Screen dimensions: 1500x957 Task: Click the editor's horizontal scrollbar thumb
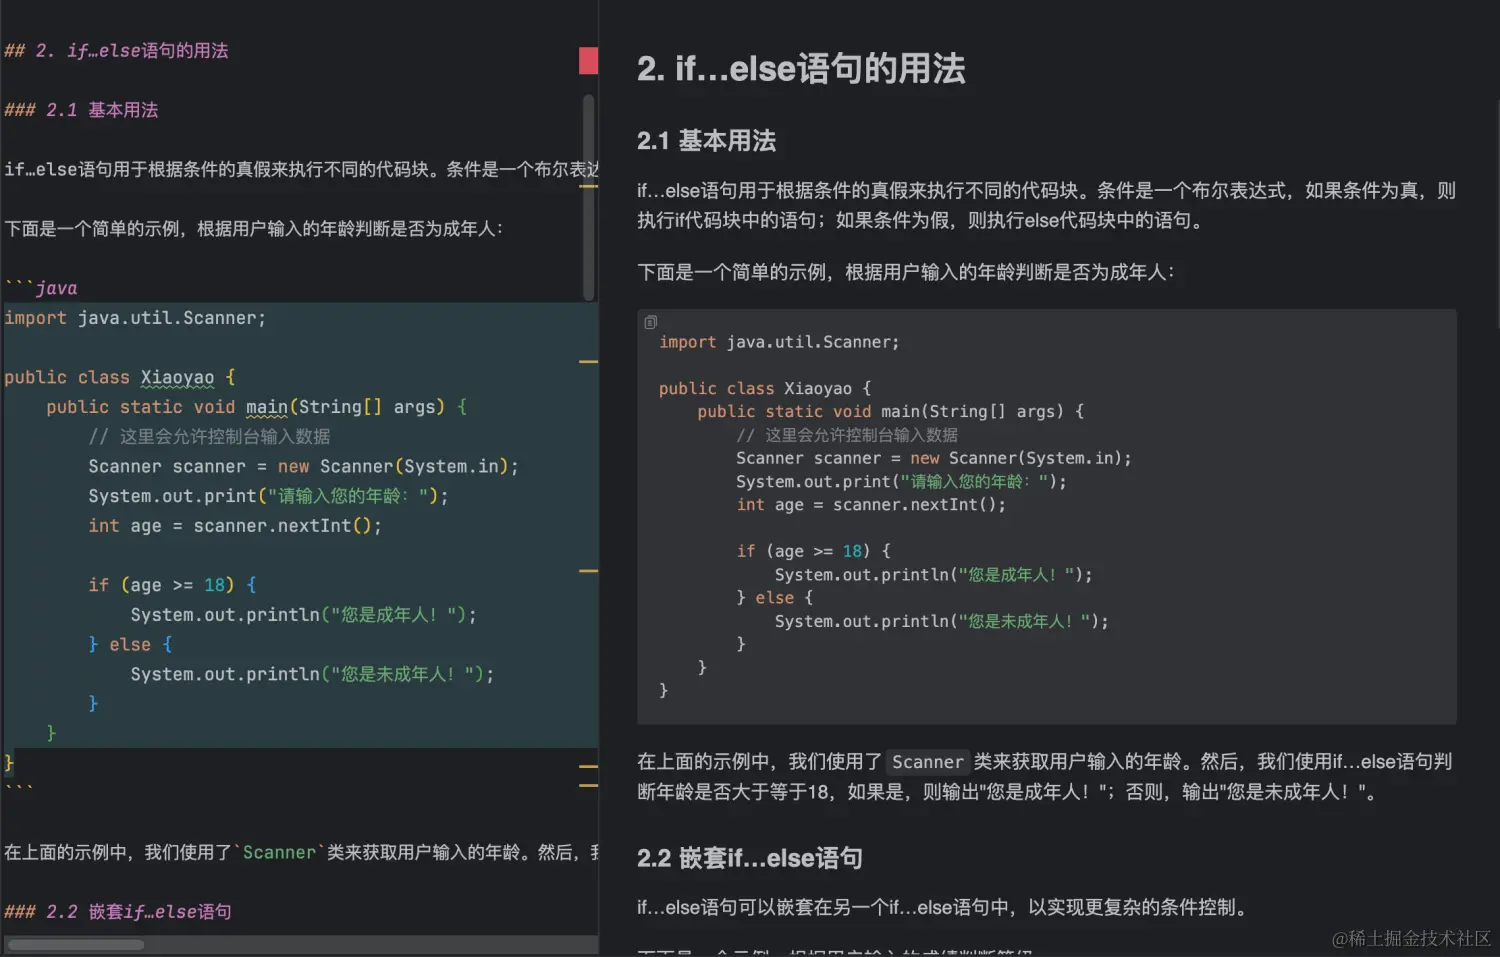coord(77,944)
